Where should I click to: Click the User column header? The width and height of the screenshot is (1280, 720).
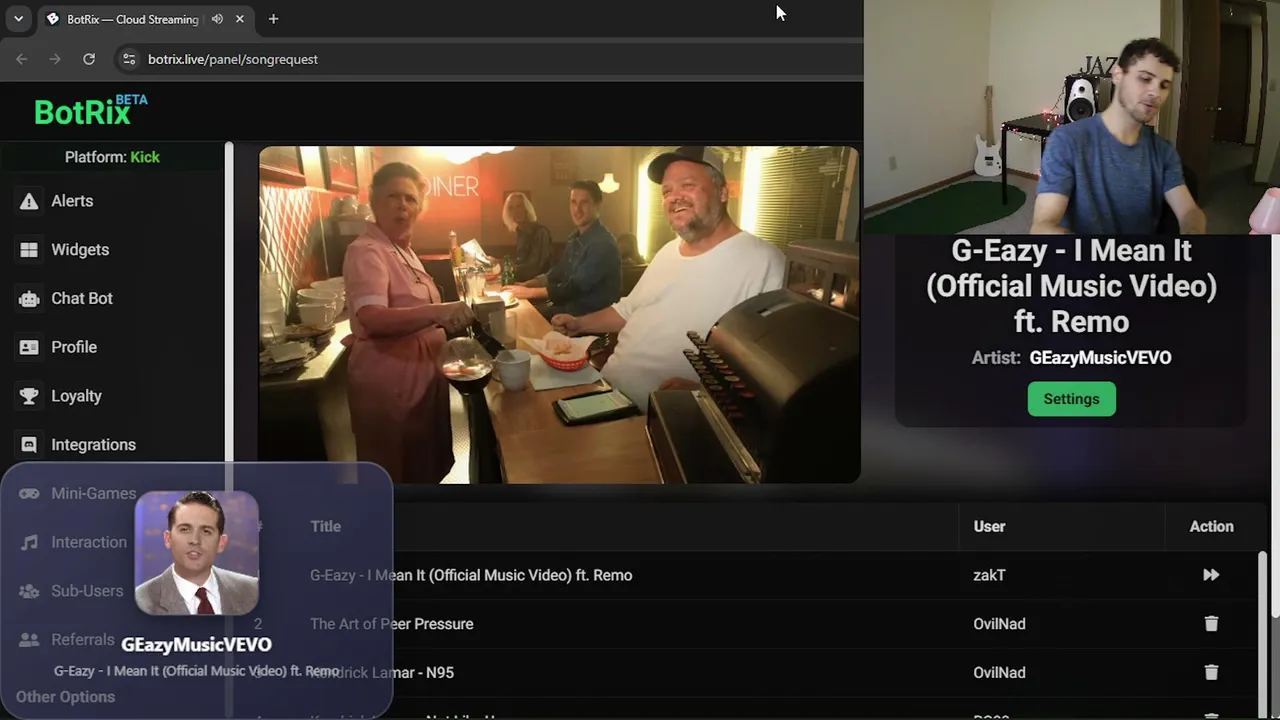click(989, 527)
